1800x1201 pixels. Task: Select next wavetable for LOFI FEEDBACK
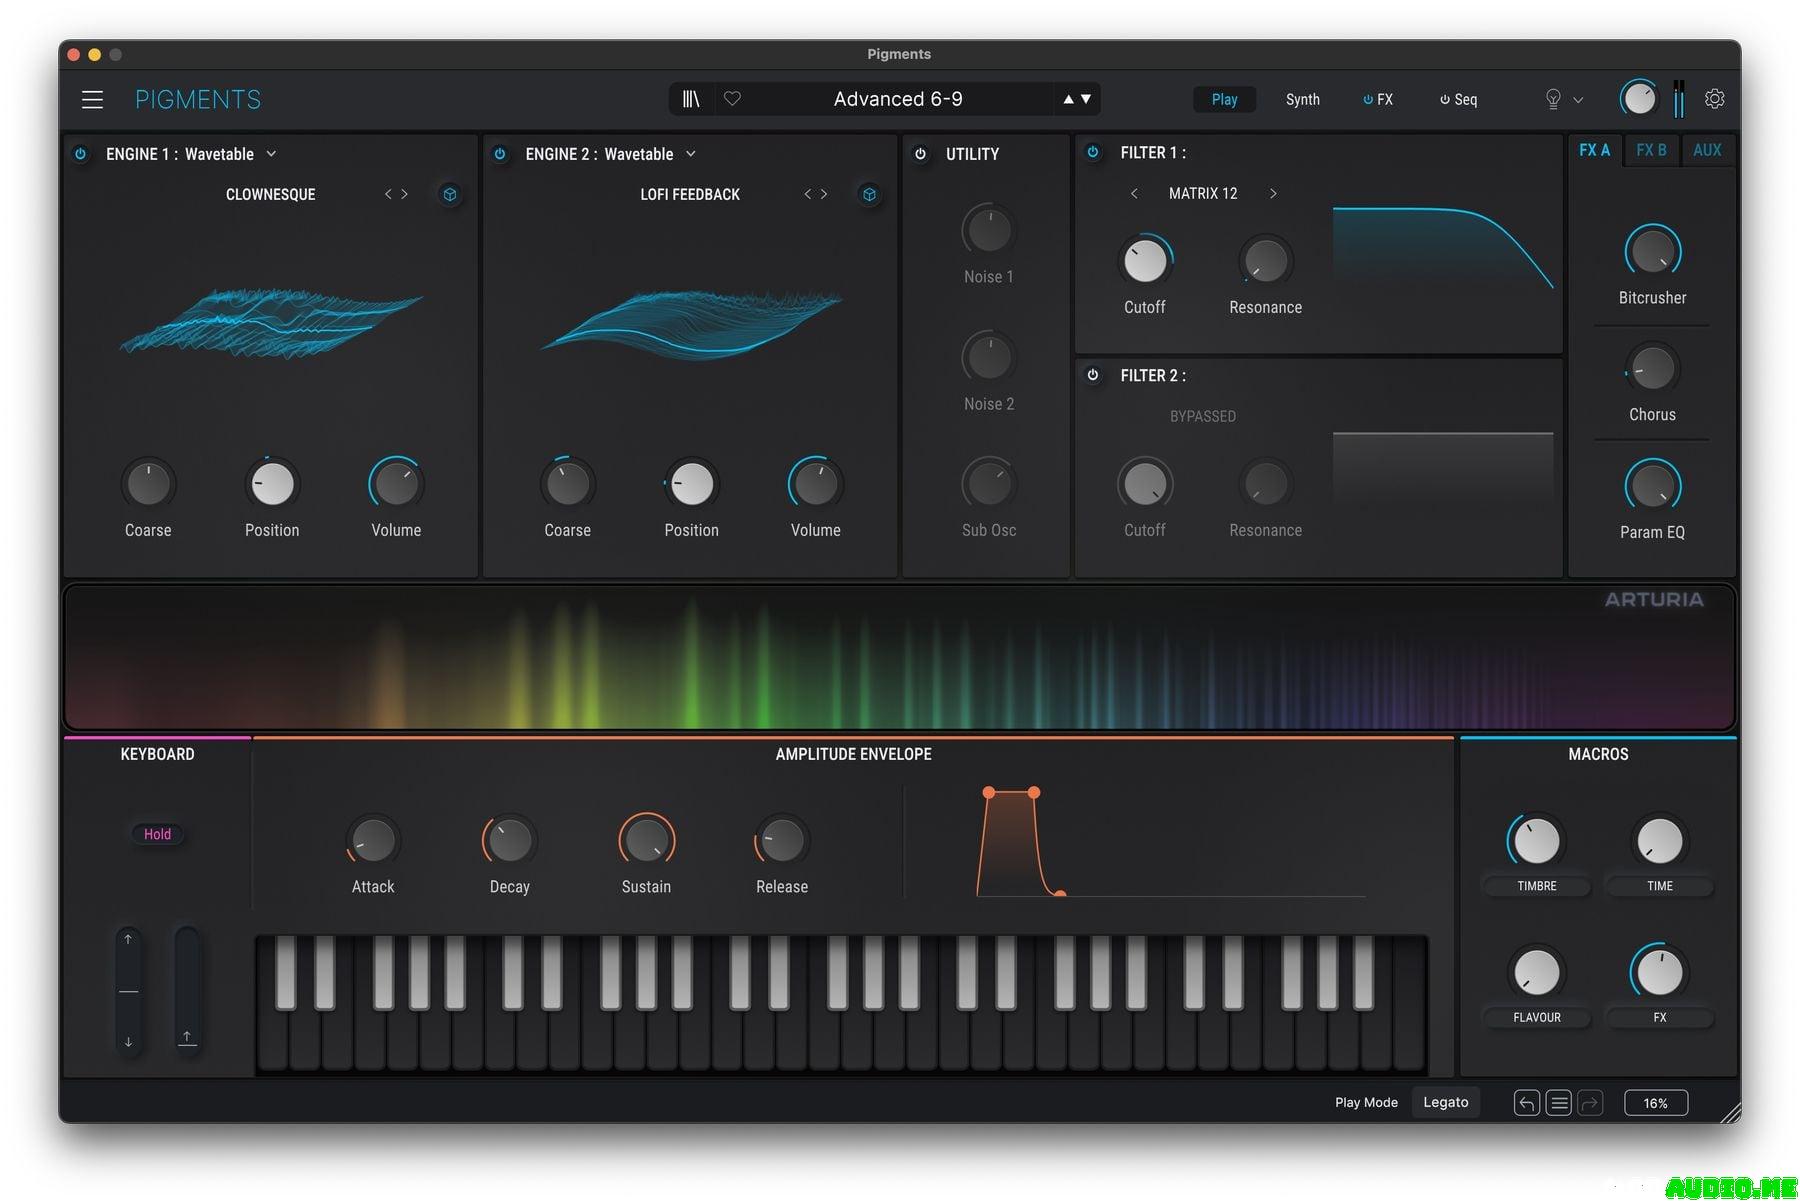point(824,194)
